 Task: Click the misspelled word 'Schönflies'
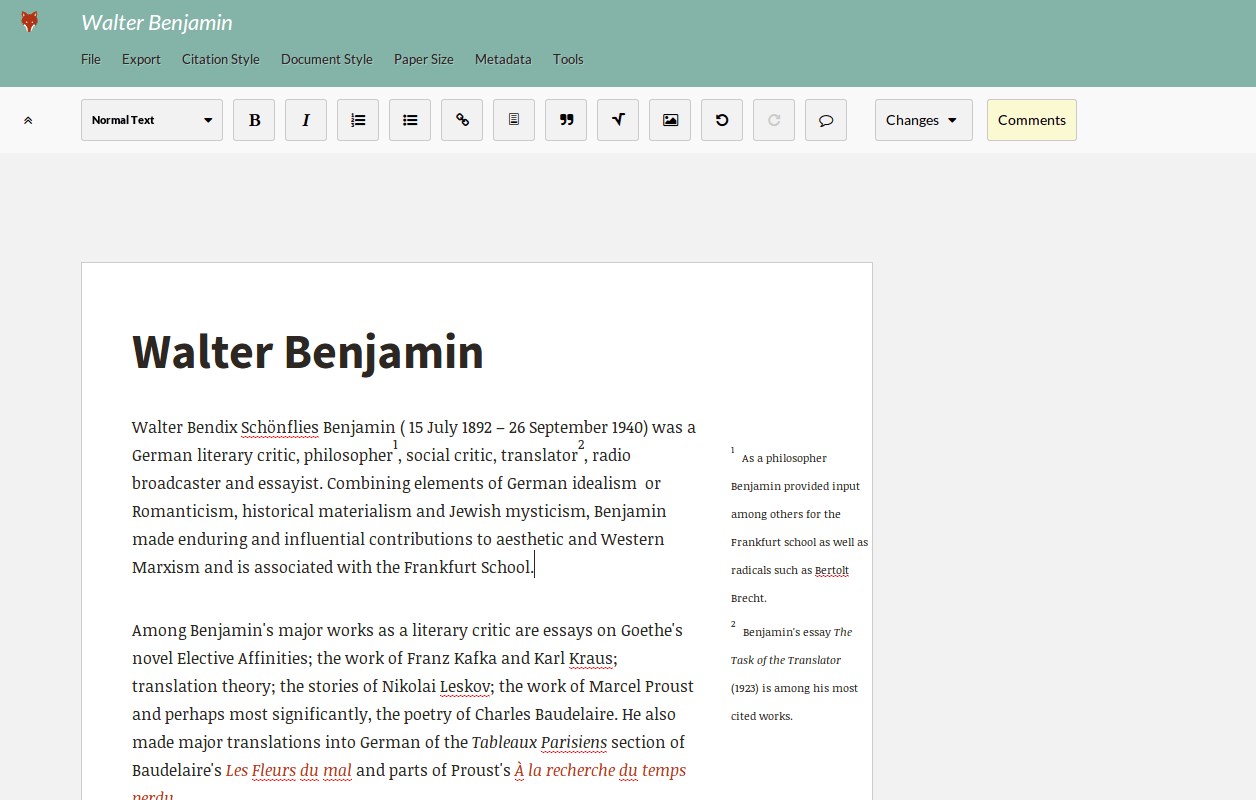[280, 427]
